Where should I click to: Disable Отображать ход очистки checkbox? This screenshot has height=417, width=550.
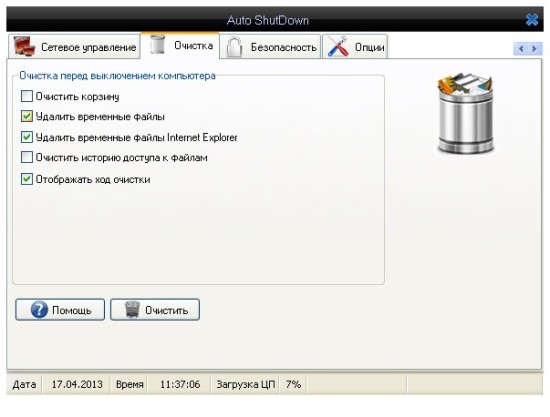(27, 179)
